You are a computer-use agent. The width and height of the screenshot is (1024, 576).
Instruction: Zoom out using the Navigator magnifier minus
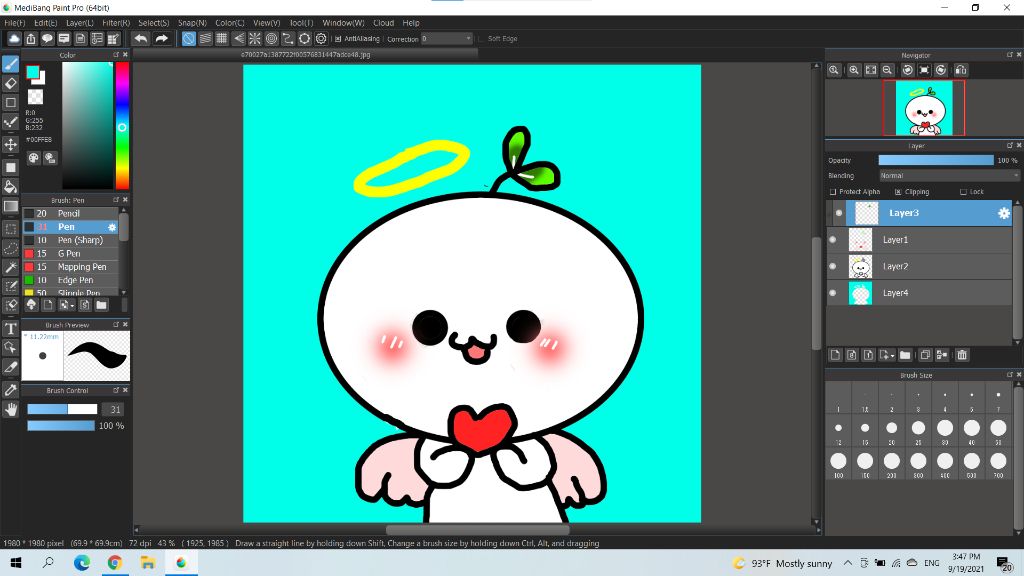(888, 70)
